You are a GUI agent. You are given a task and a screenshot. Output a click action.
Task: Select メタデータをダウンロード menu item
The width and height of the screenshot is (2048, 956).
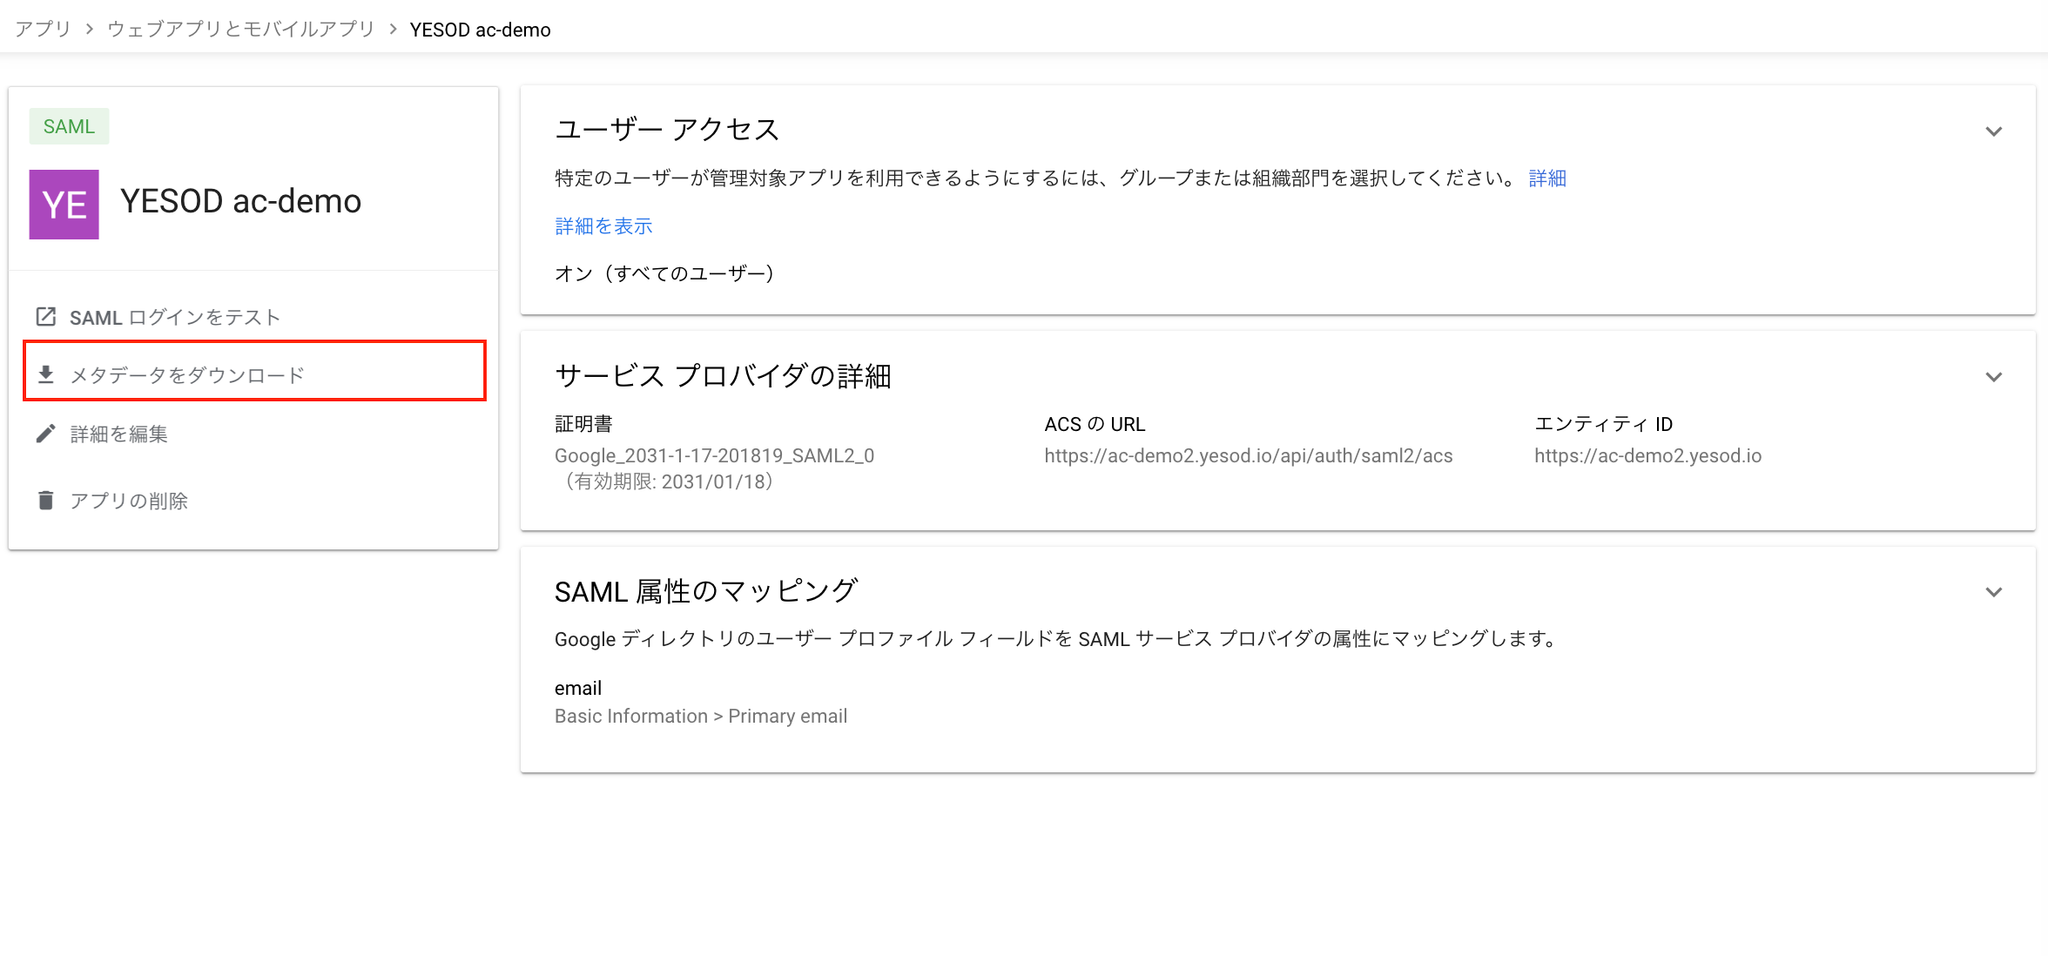[x=187, y=376]
